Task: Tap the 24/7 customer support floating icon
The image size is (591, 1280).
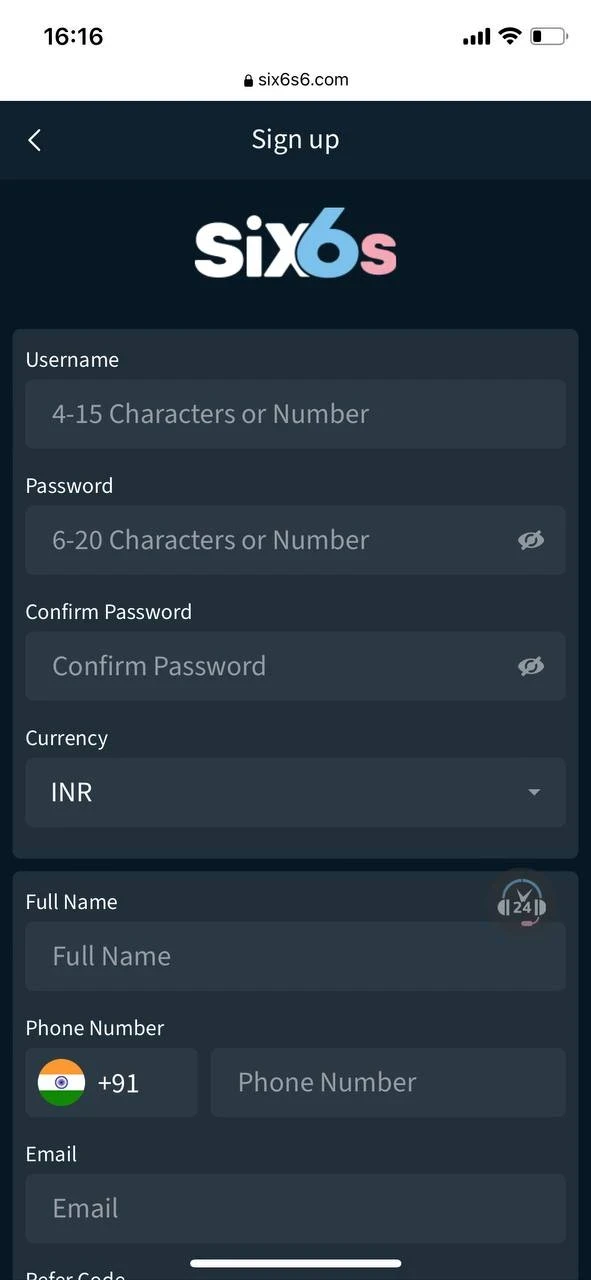Action: point(521,903)
